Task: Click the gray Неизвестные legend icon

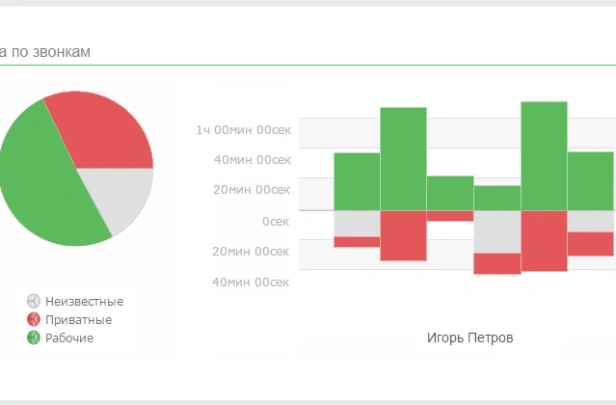Action: pos(33,301)
